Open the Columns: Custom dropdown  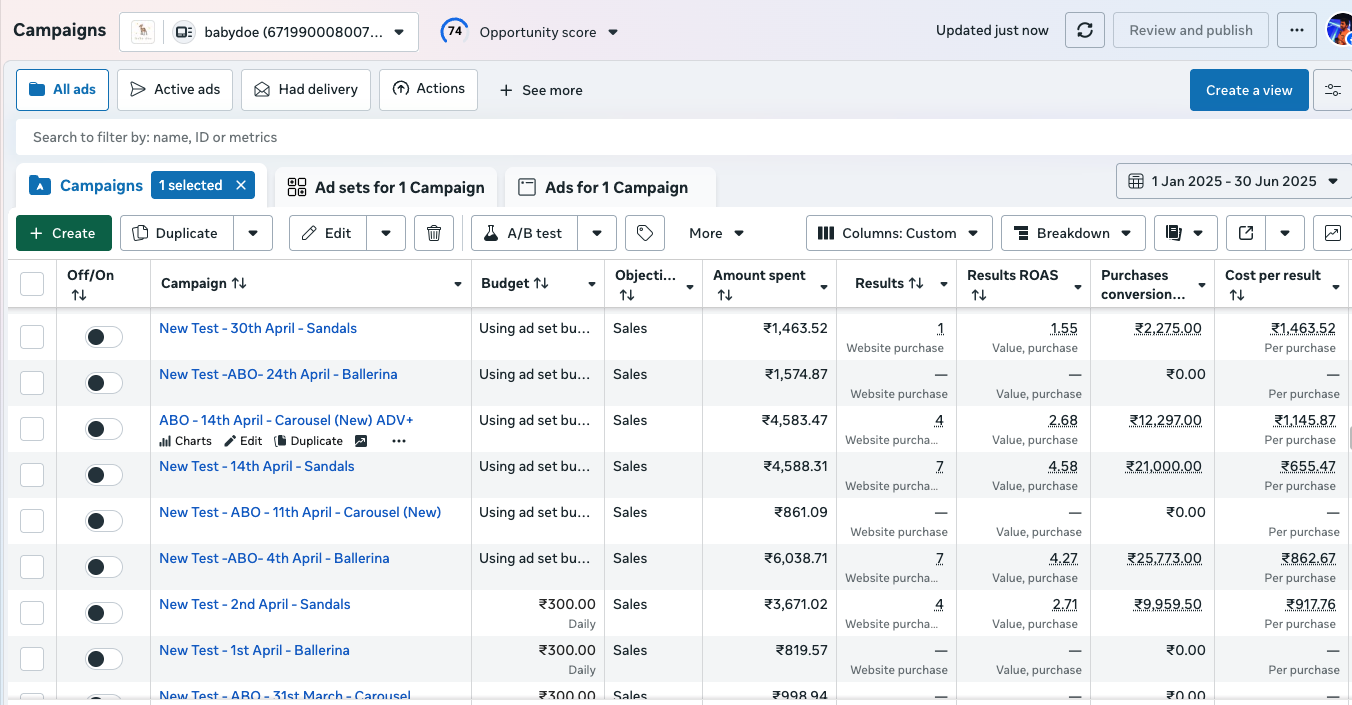pyautogui.click(x=899, y=233)
